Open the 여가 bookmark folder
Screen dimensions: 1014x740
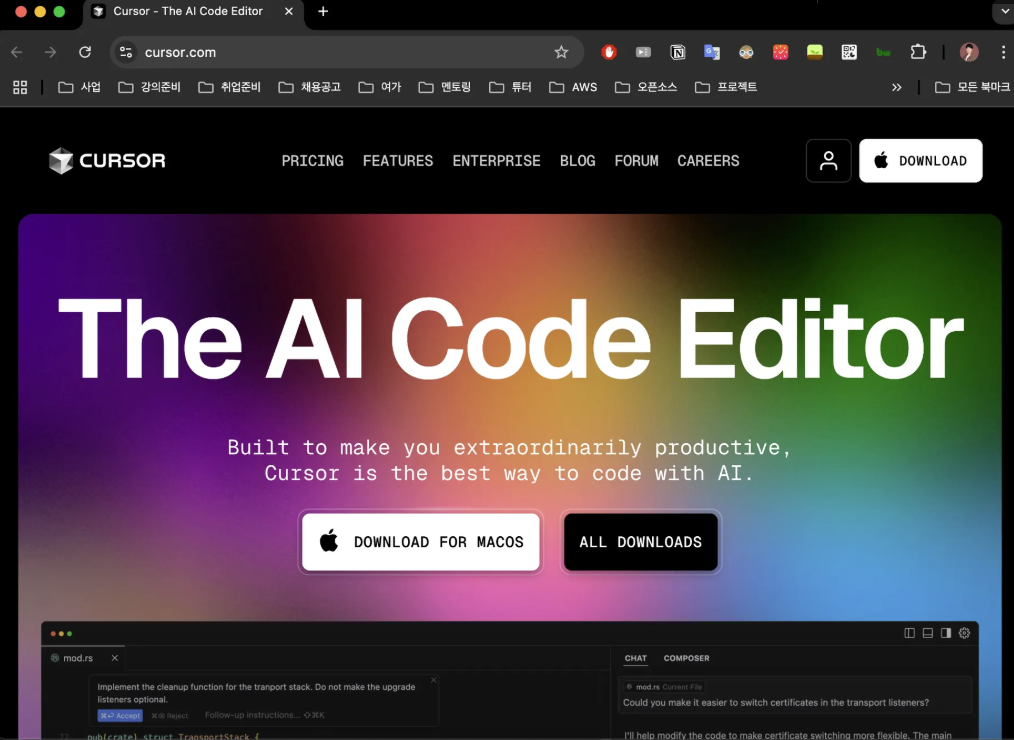click(x=380, y=87)
